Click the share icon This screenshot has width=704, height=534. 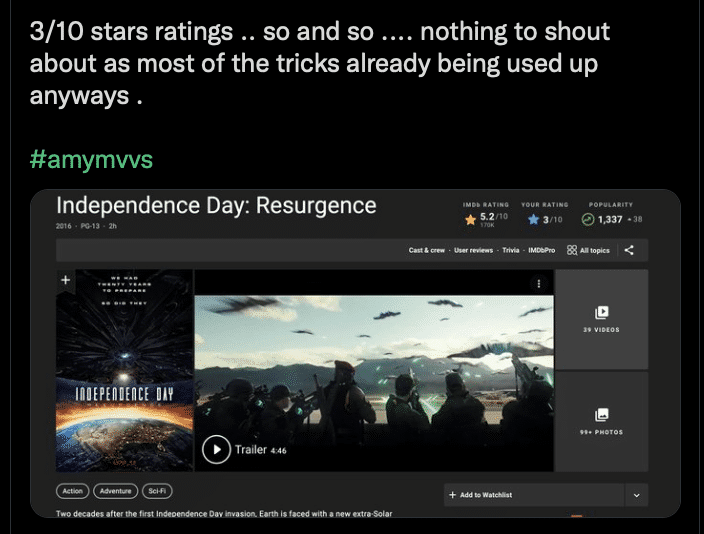629,250
